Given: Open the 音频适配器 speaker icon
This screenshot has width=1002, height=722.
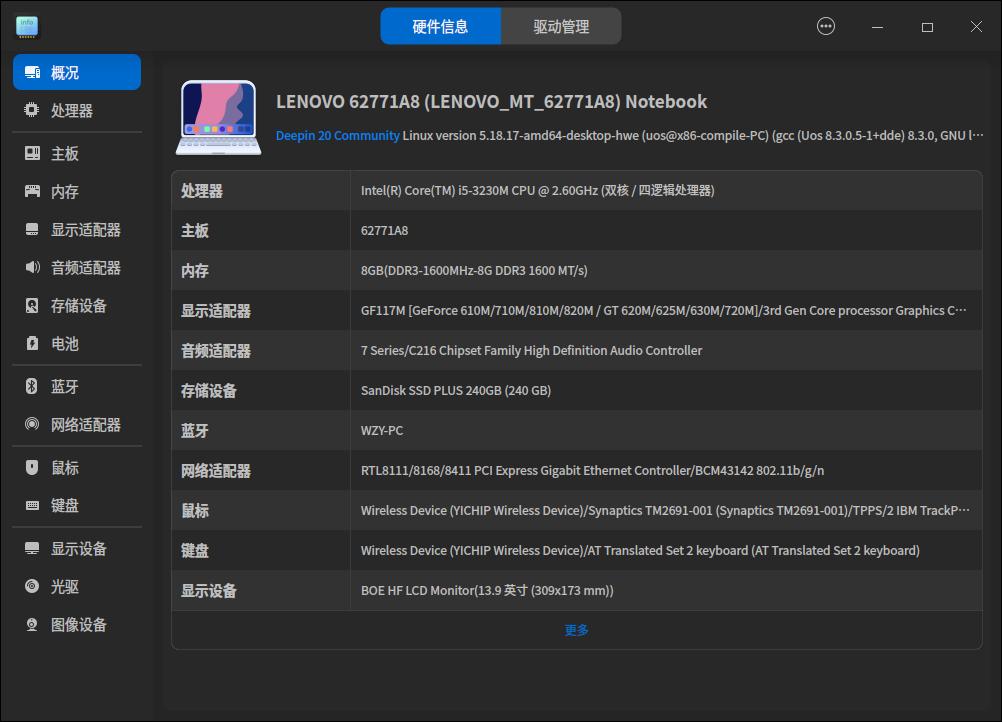Looking at the screenshot, I should pos(32,267).
